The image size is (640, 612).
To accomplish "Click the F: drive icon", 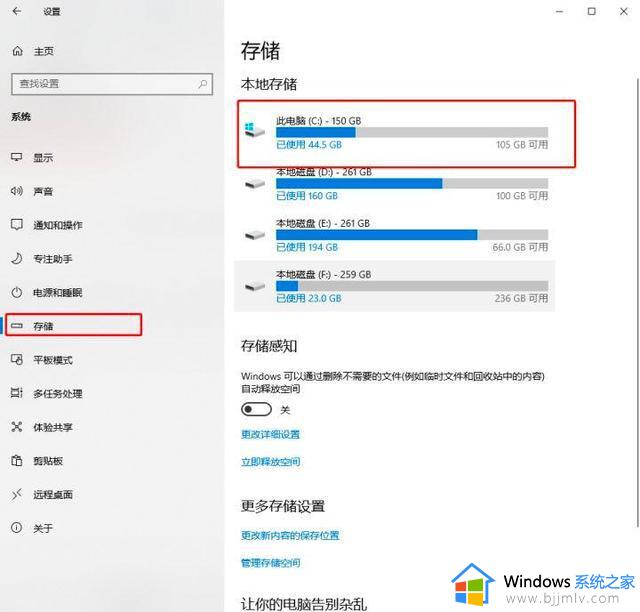I will tap(255, 286).
